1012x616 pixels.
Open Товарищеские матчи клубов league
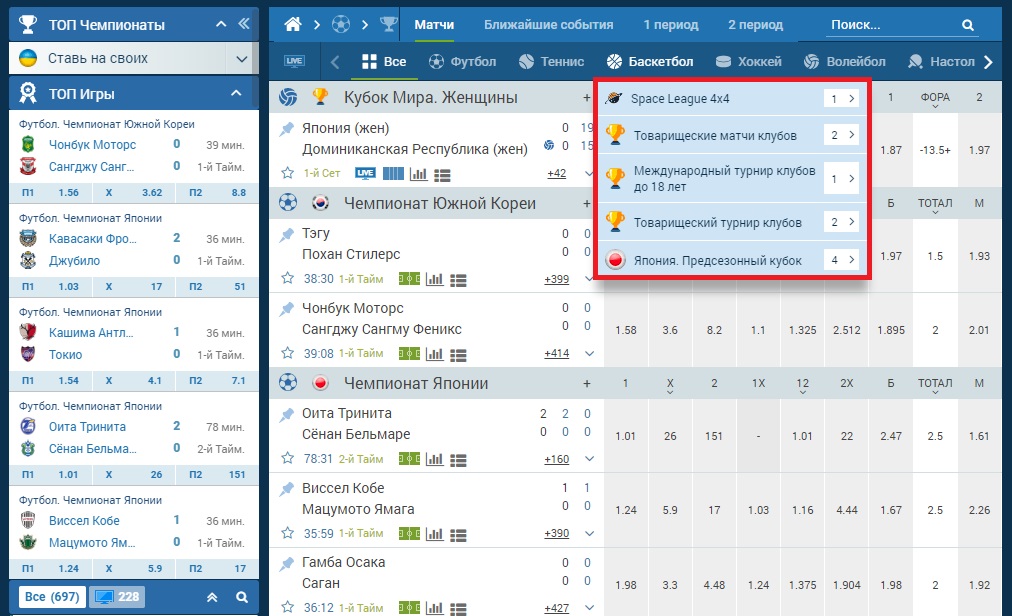(x=732, y=135)
